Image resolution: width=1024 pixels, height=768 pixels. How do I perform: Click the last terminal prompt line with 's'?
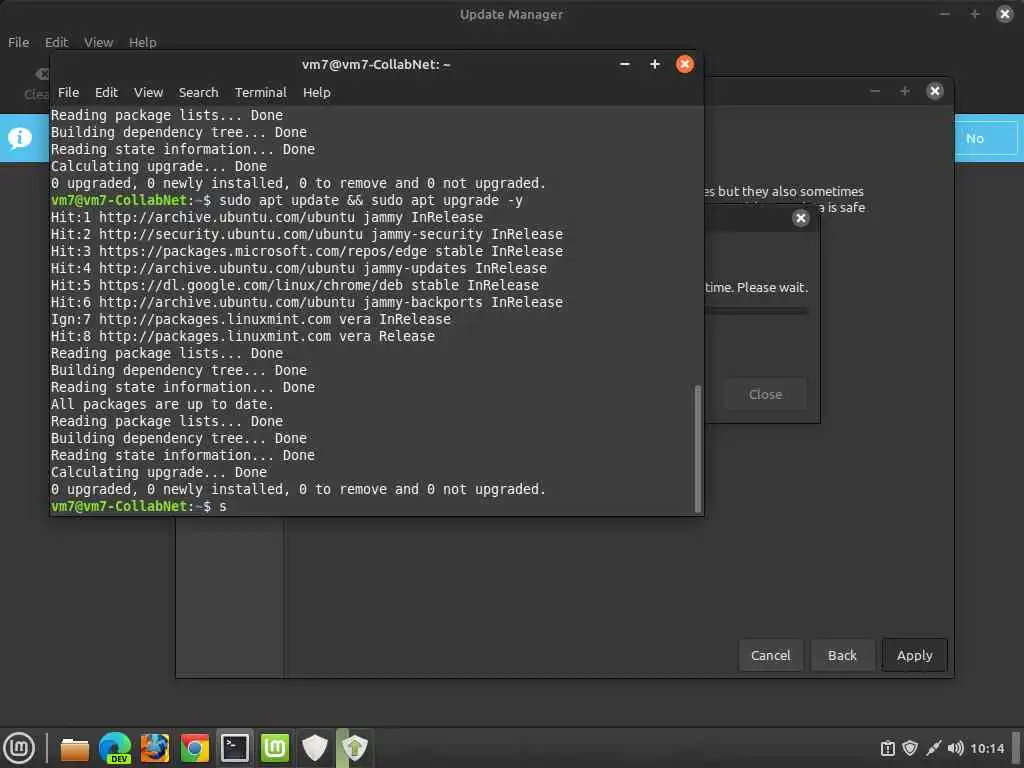138,506
